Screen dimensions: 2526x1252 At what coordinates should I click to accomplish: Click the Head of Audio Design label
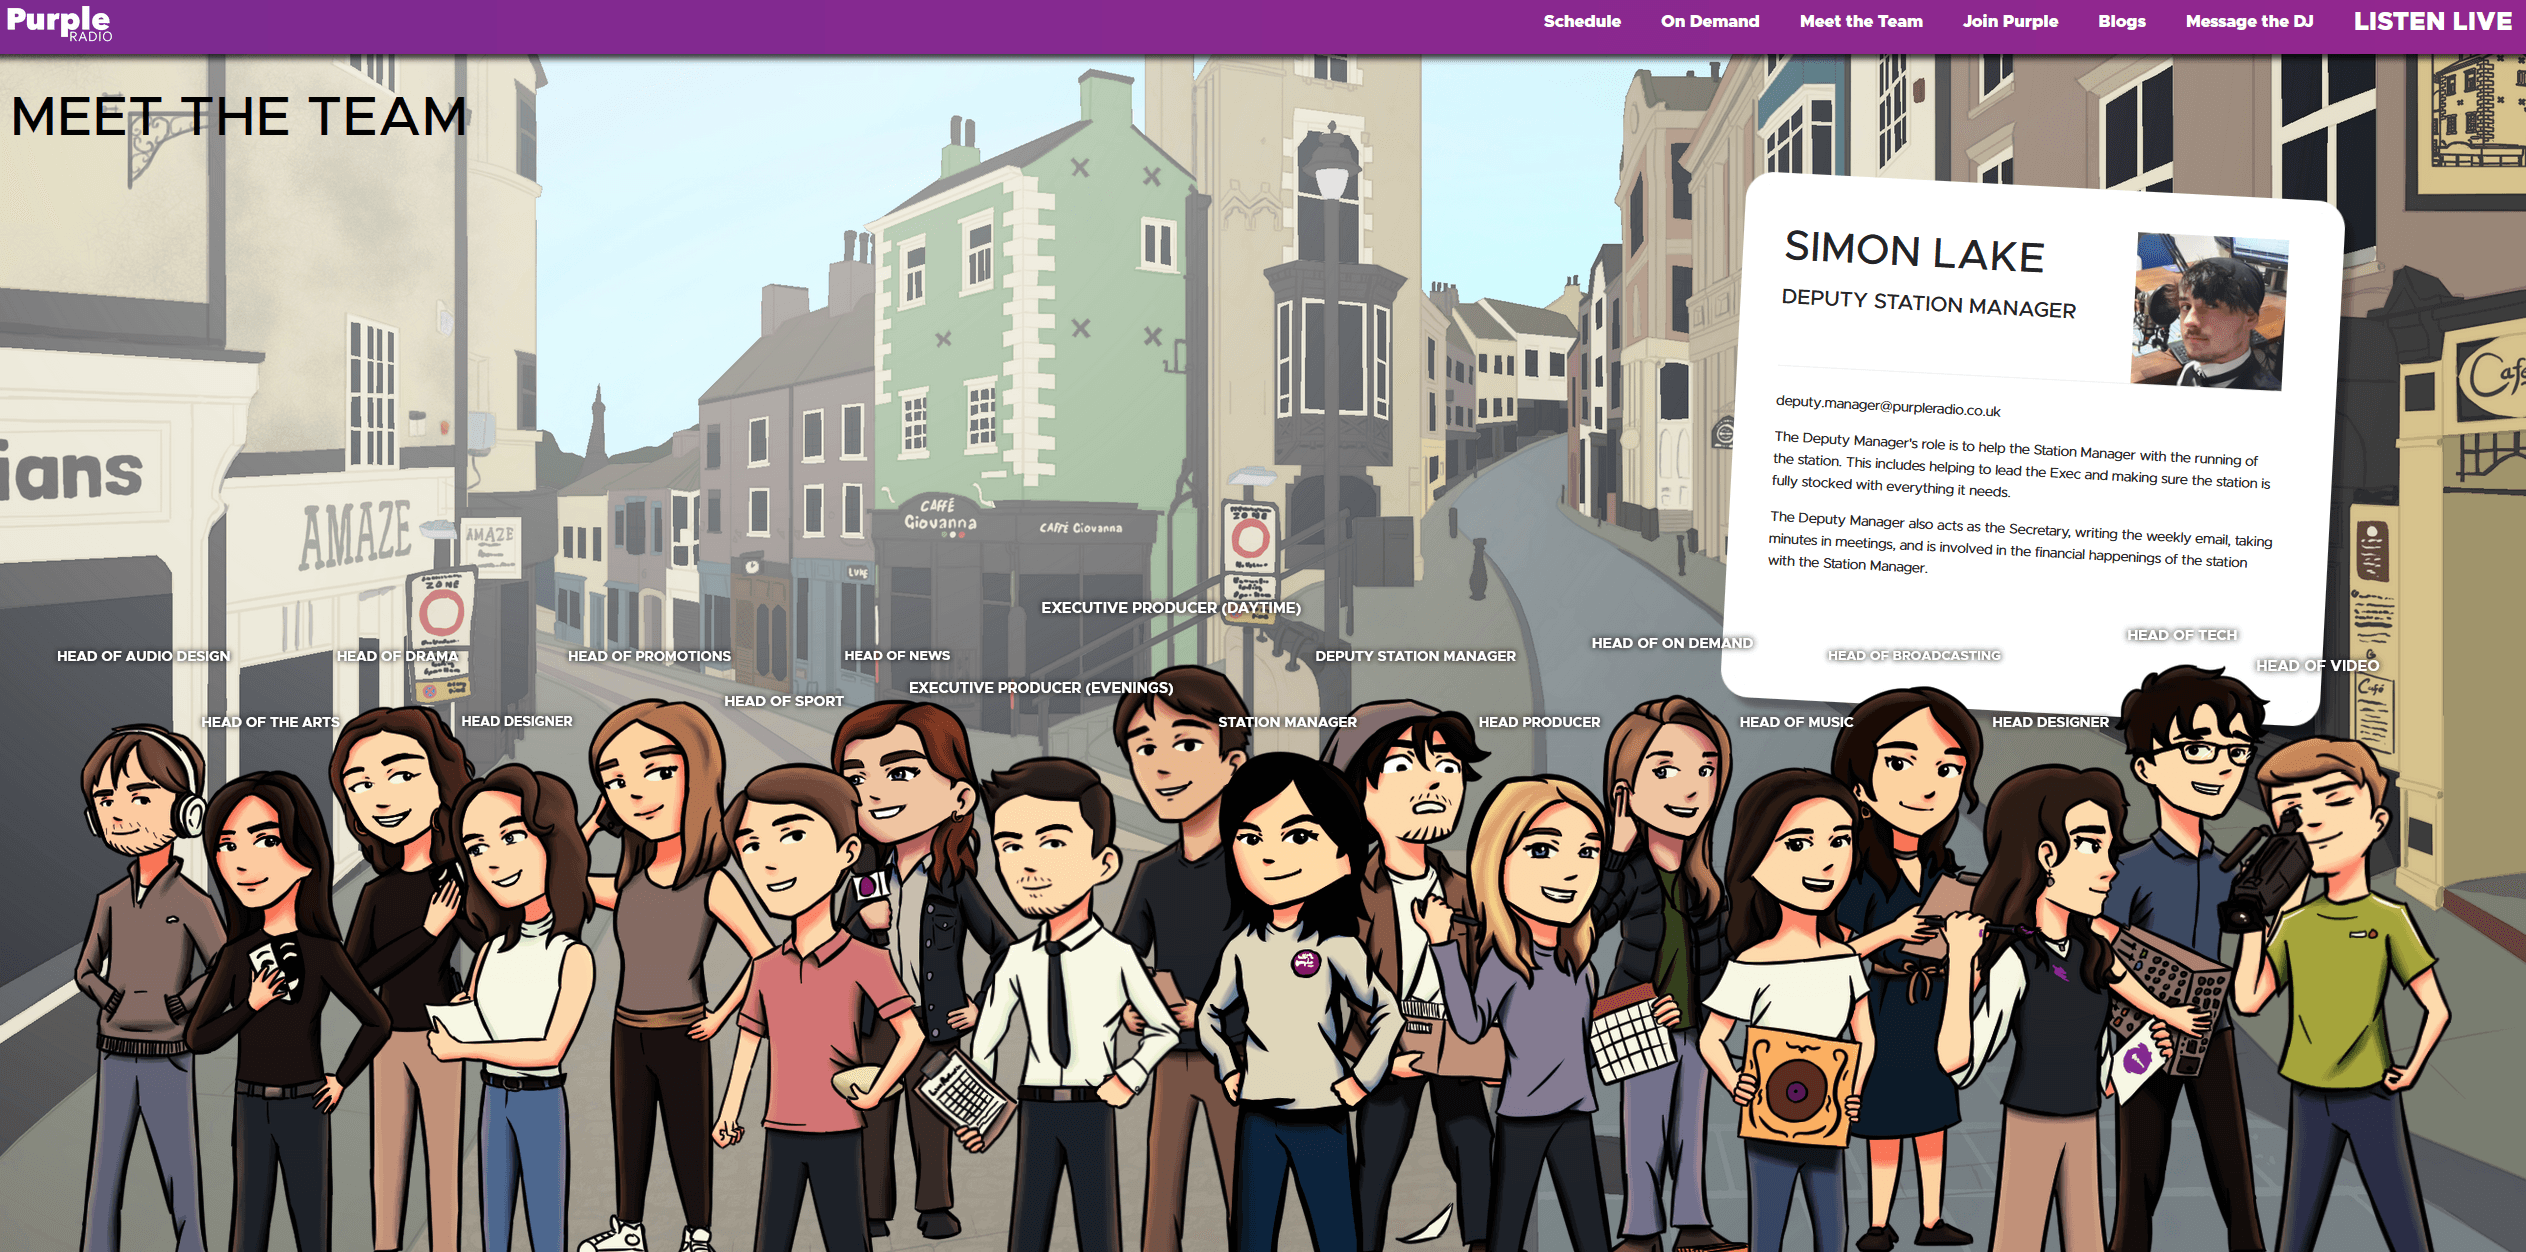143,656
